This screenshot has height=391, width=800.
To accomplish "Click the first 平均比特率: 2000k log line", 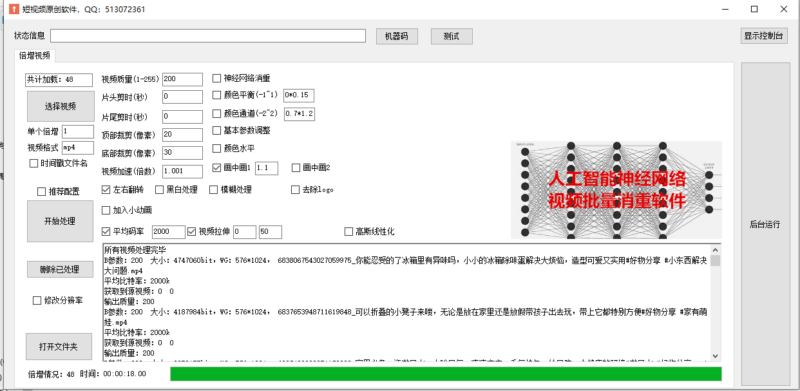I will (x=137, y=281).
